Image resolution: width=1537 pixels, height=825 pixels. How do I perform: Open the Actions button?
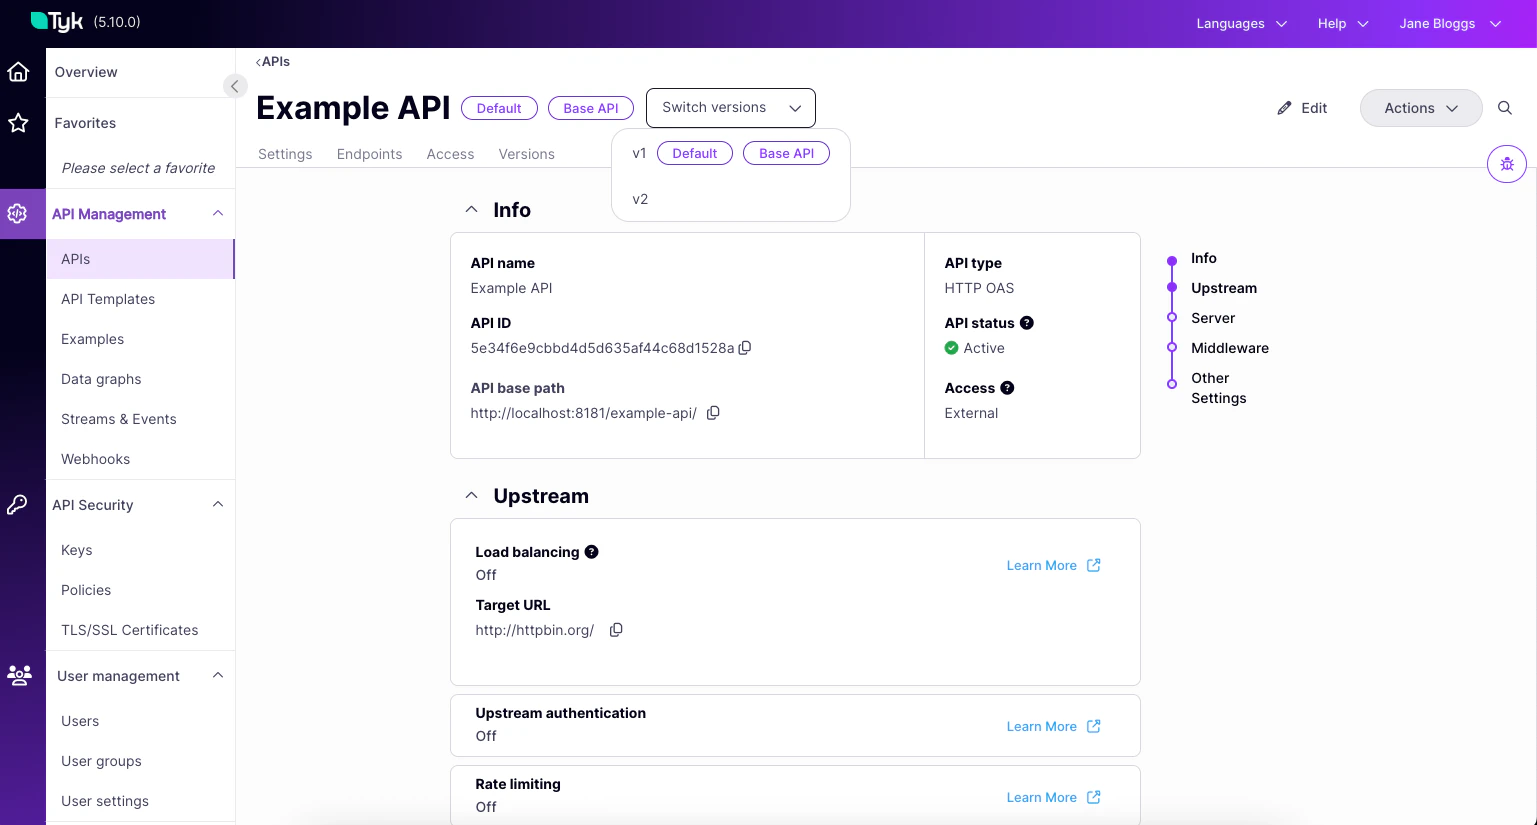(x=1420, y=108)
